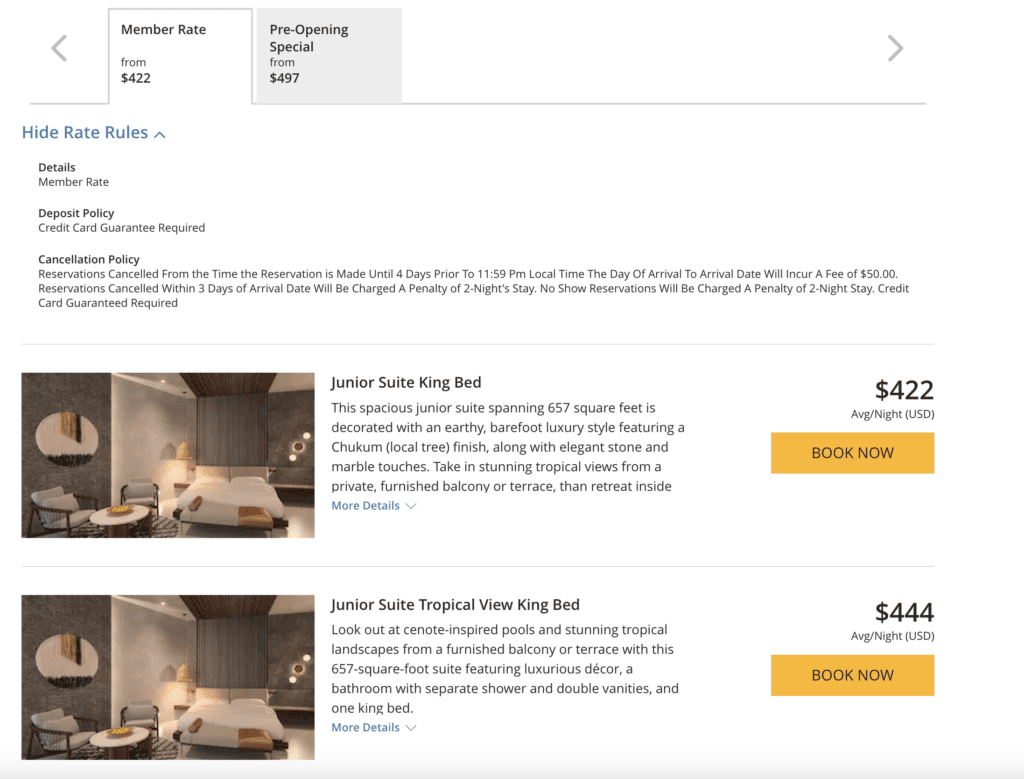Click the left carousel arrow icon
This screenshot has width=1024, height=779.
coord(59,47)
